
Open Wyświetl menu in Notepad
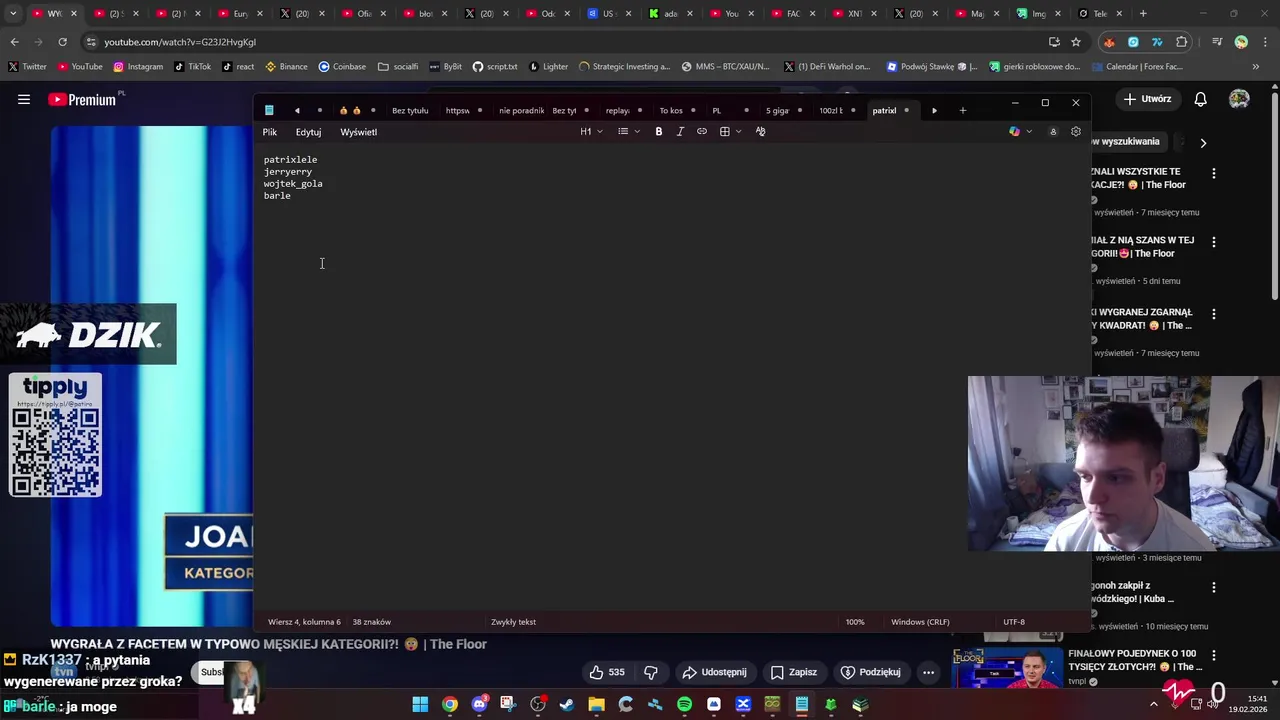point(358,132)
